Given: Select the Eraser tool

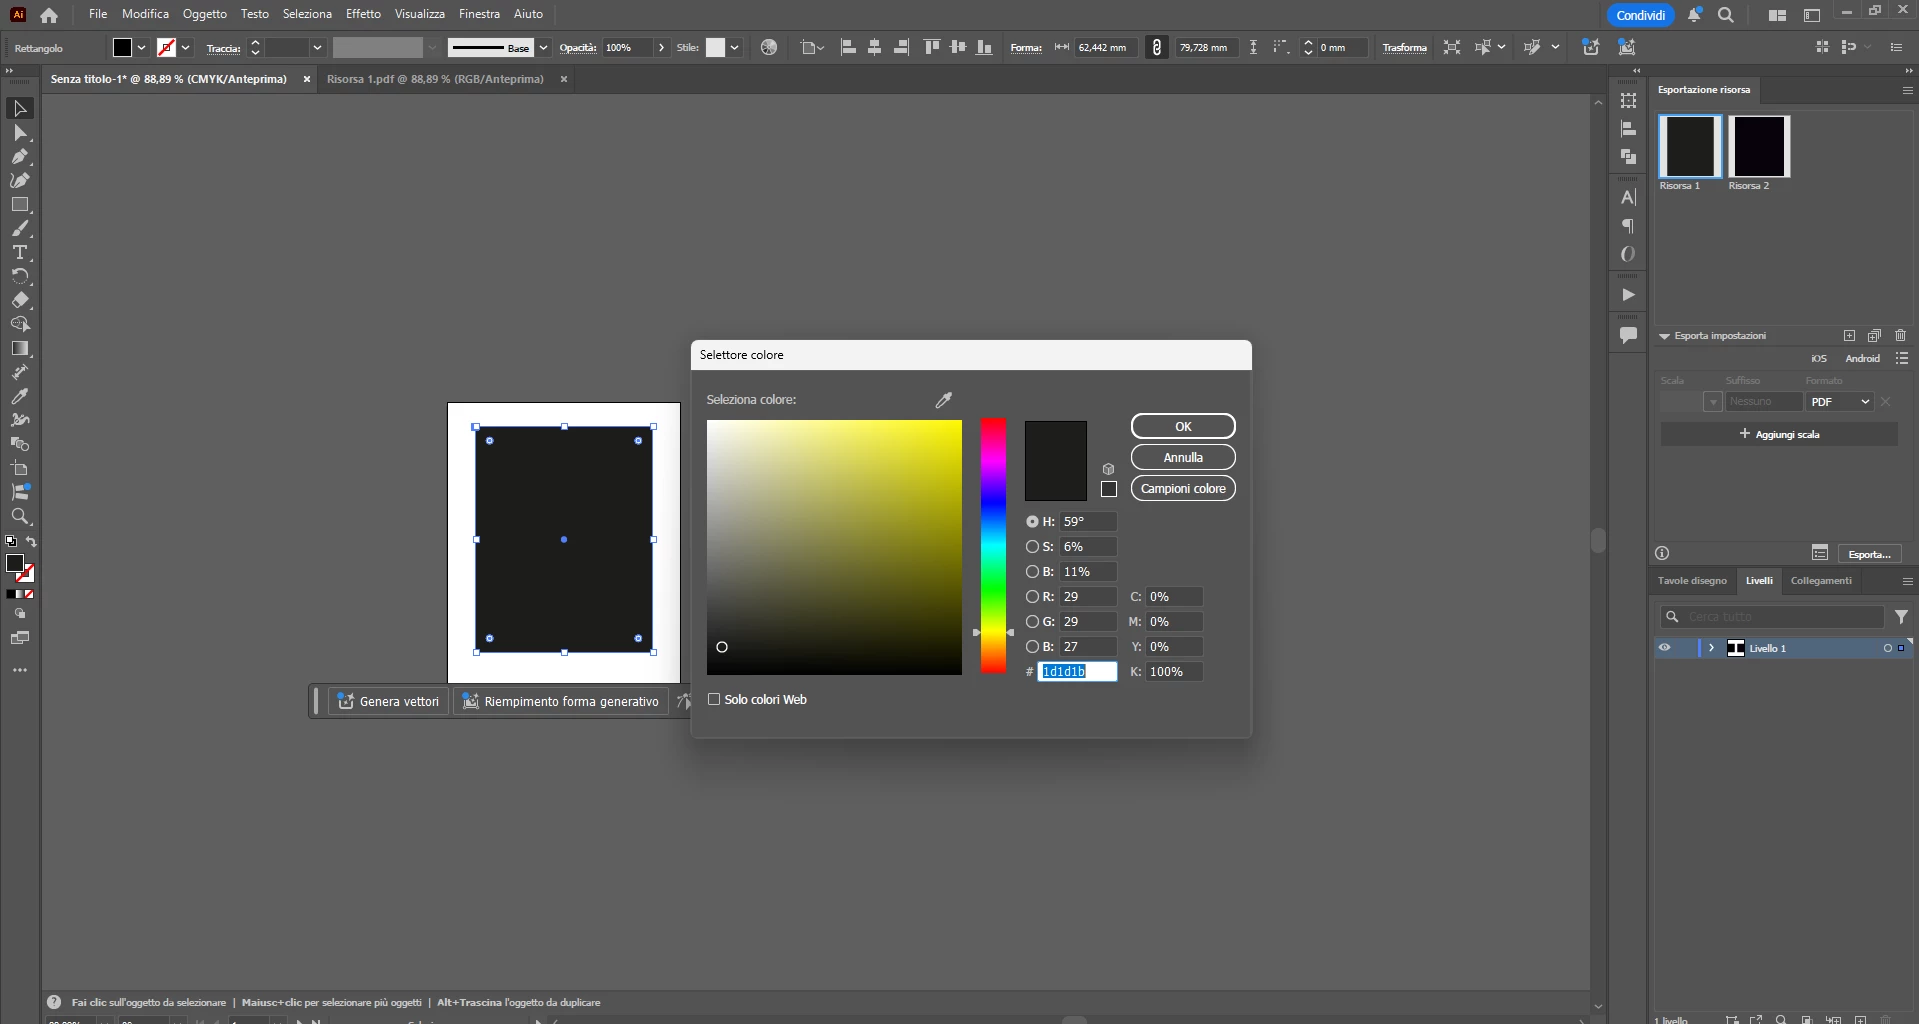Looking at the screenshot, I should [20, 300].
